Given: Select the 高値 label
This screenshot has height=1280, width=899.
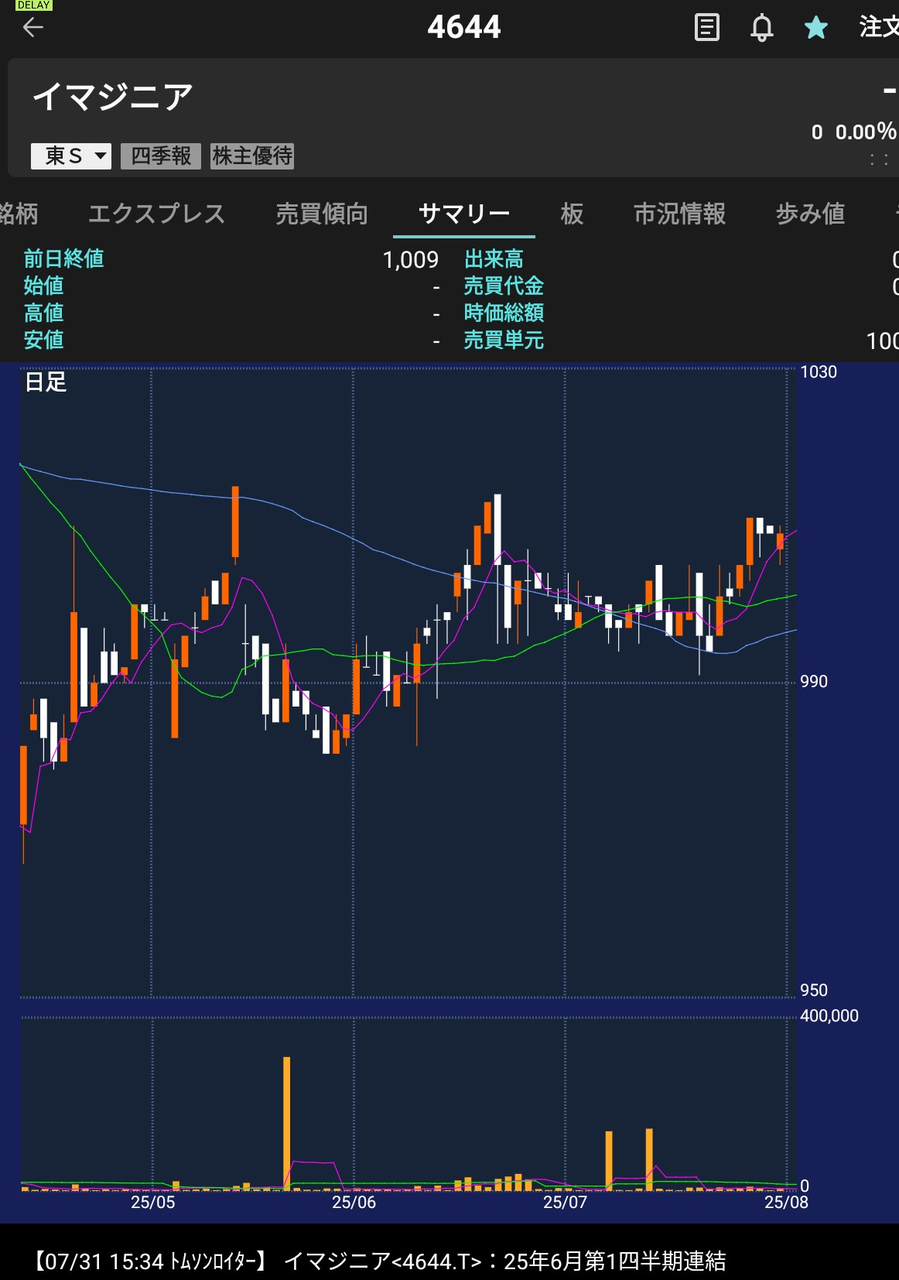Looking at the screenshot, I should (x=44, y=313).
